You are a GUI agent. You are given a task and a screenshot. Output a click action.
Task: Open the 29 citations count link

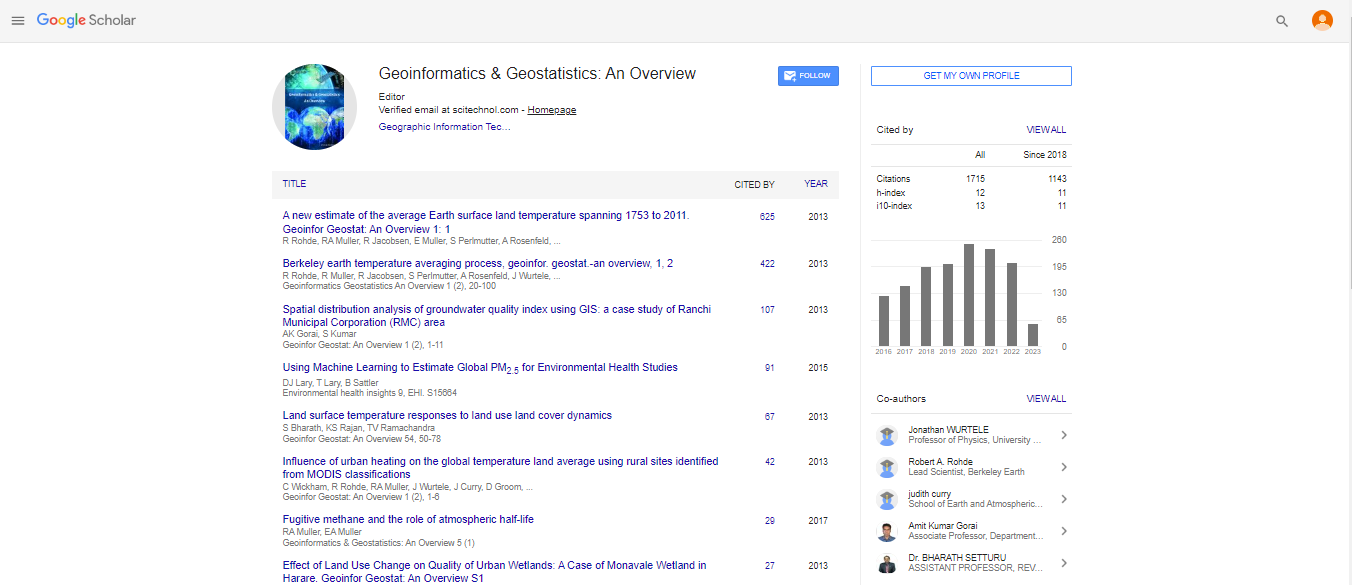(770, 521)
